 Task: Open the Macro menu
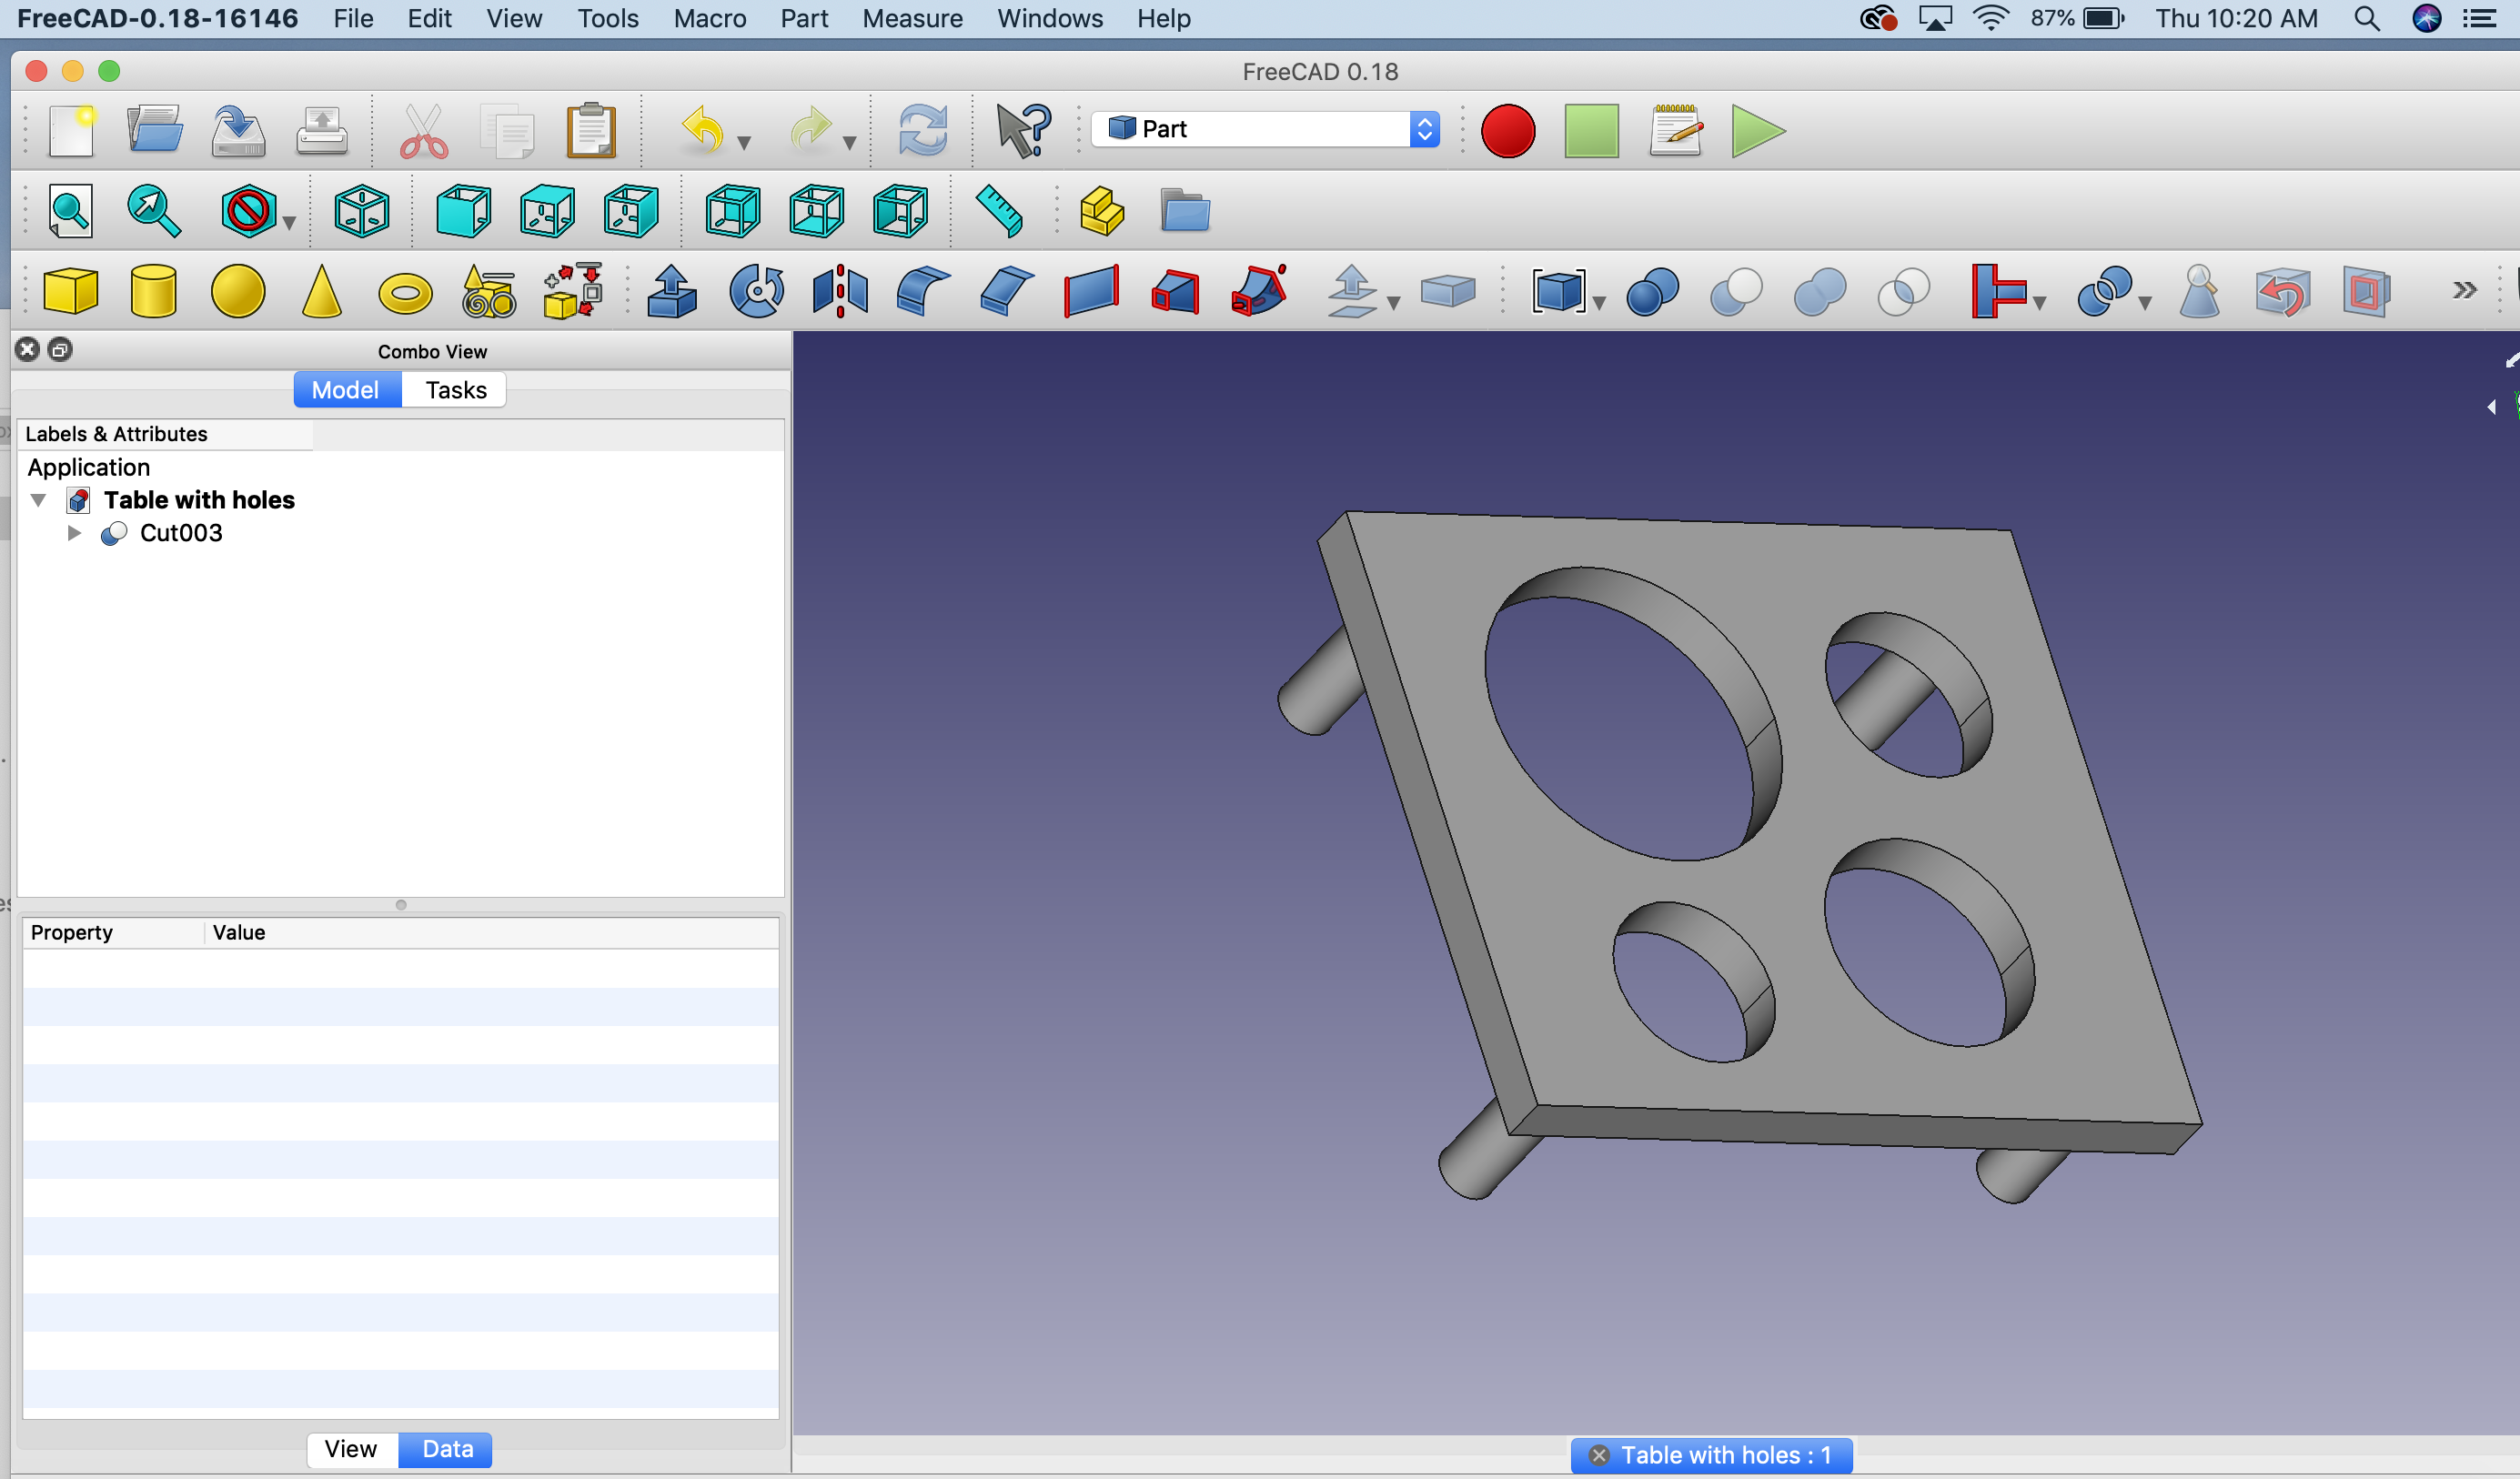(x=710, y=18)
